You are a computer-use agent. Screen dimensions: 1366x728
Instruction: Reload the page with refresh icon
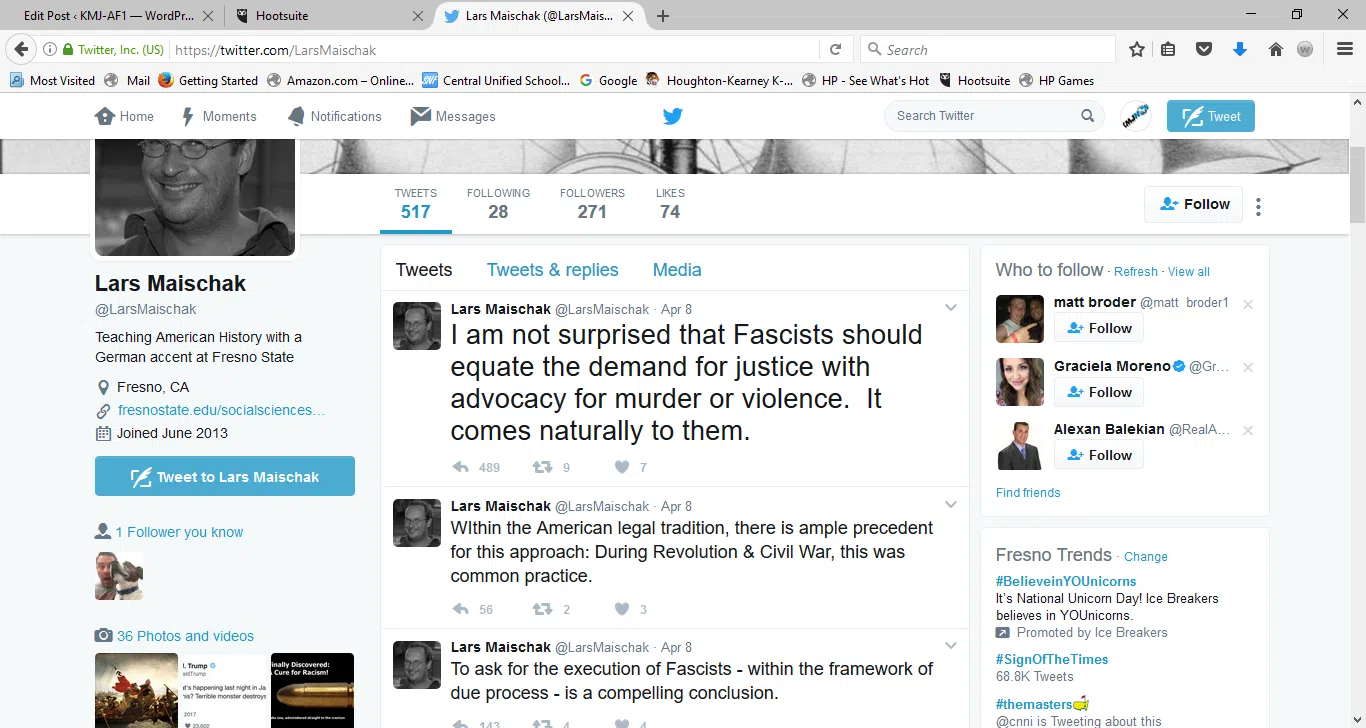pos(835,49)
